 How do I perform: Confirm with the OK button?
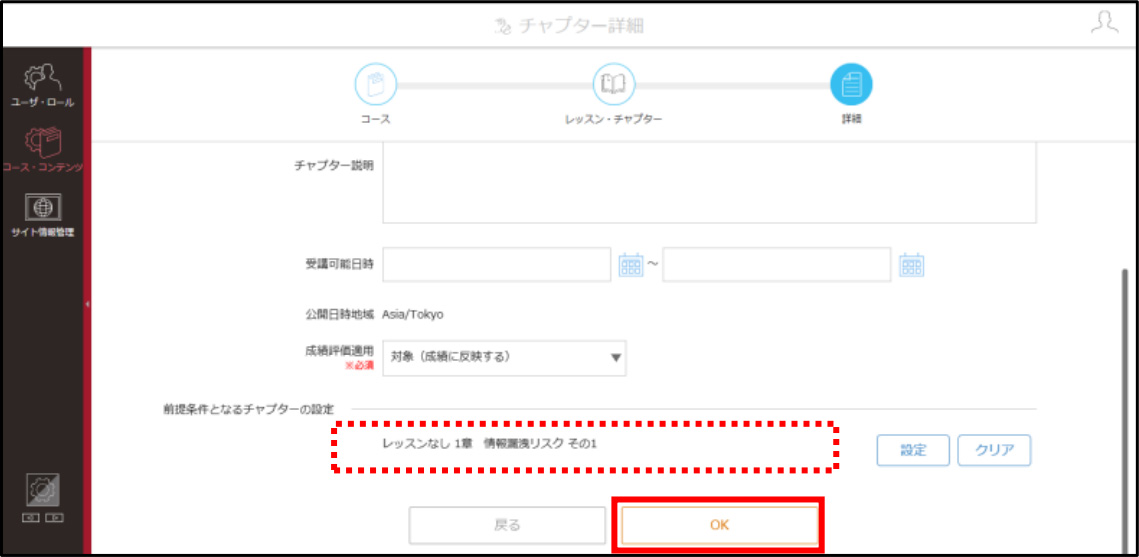click(x=719, y=525)
